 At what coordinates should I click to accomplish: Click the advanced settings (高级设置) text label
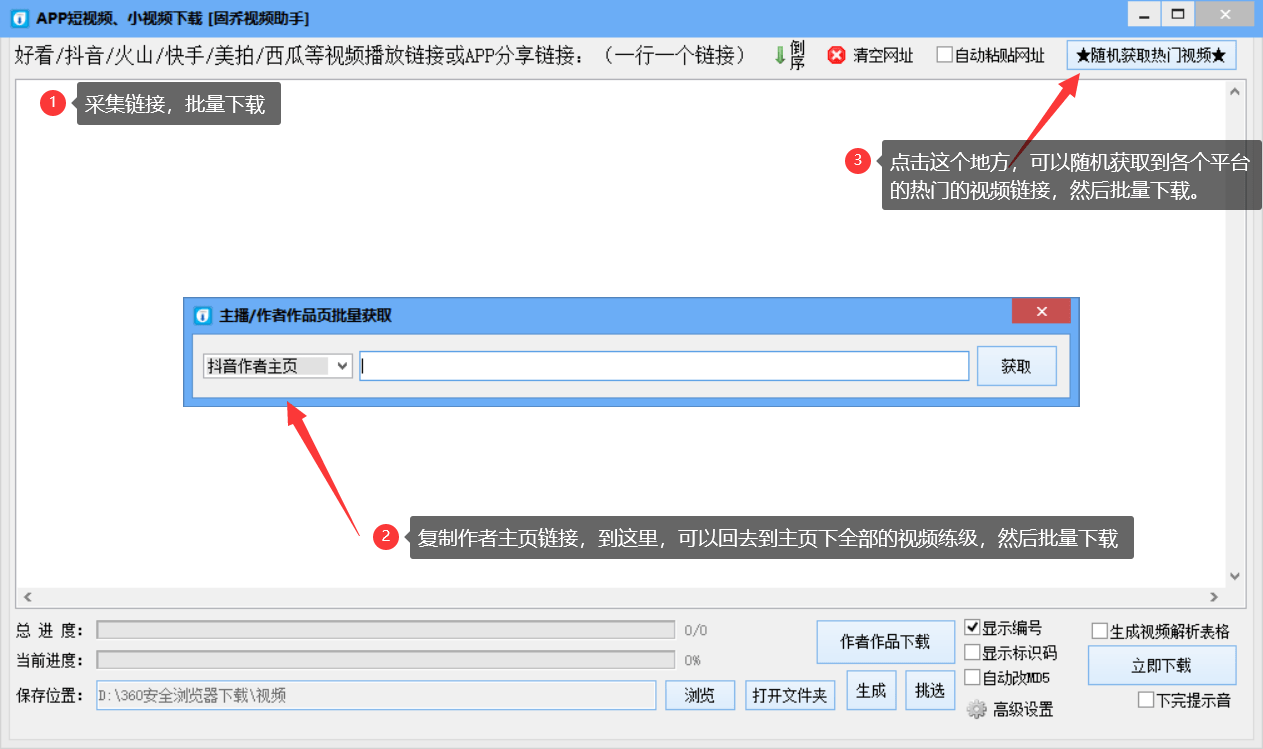click(1023, 710)
